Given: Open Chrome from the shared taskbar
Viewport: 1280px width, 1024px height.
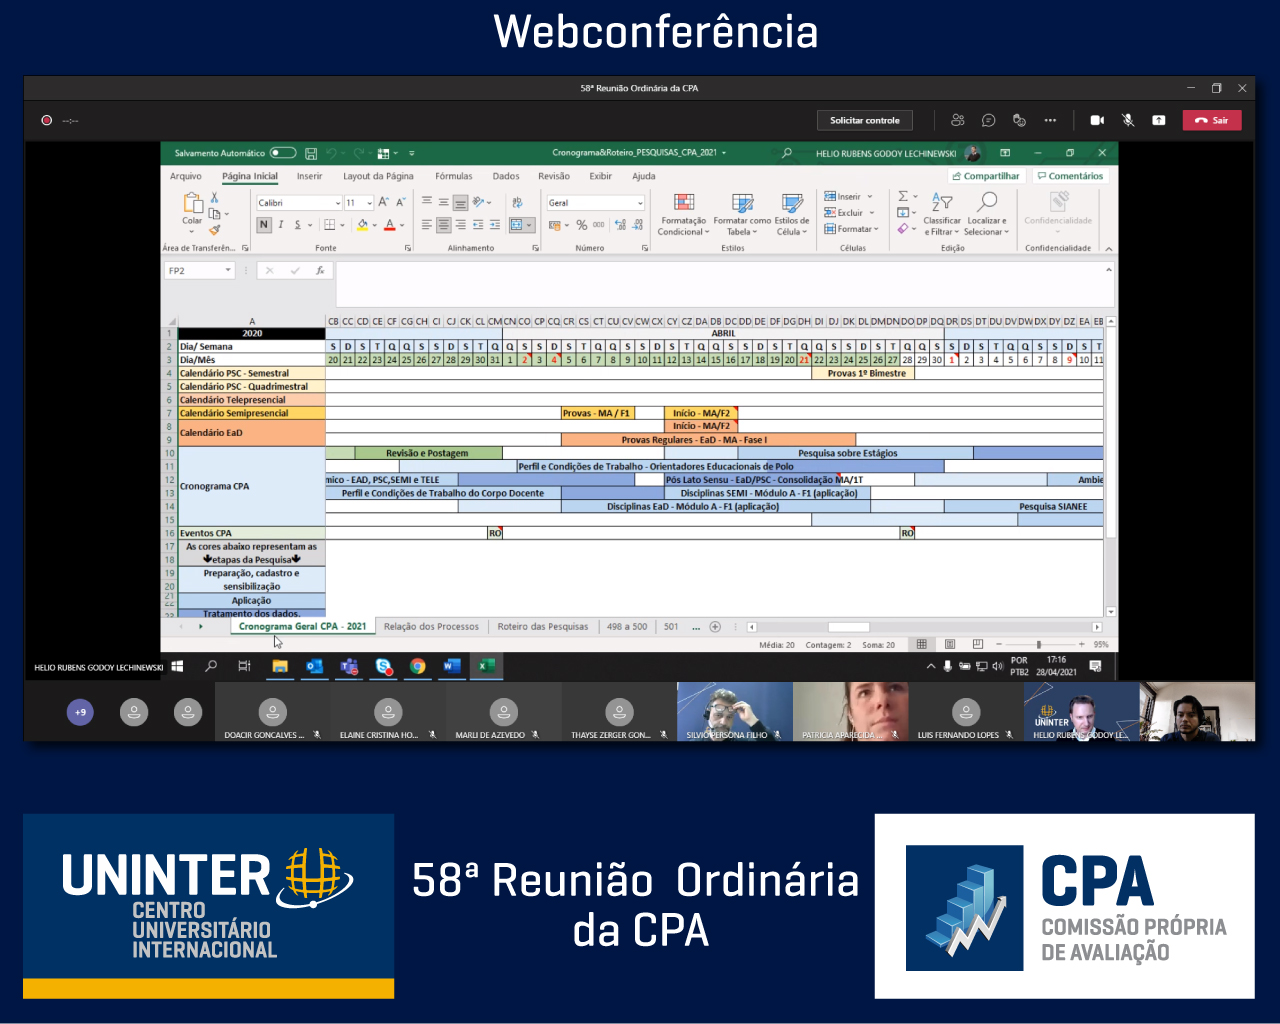Looking at the screenshot, I should 418,666.
